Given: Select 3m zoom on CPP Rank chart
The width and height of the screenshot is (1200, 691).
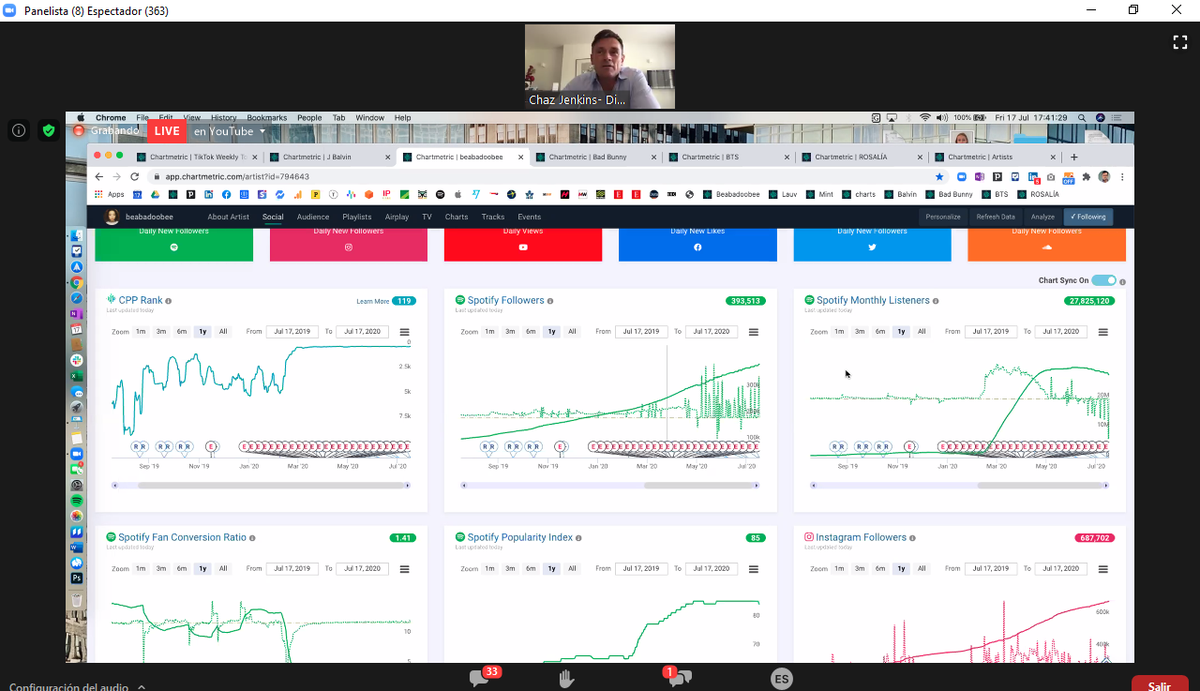Looking at the screenshot, I should (x=161, y=331).
